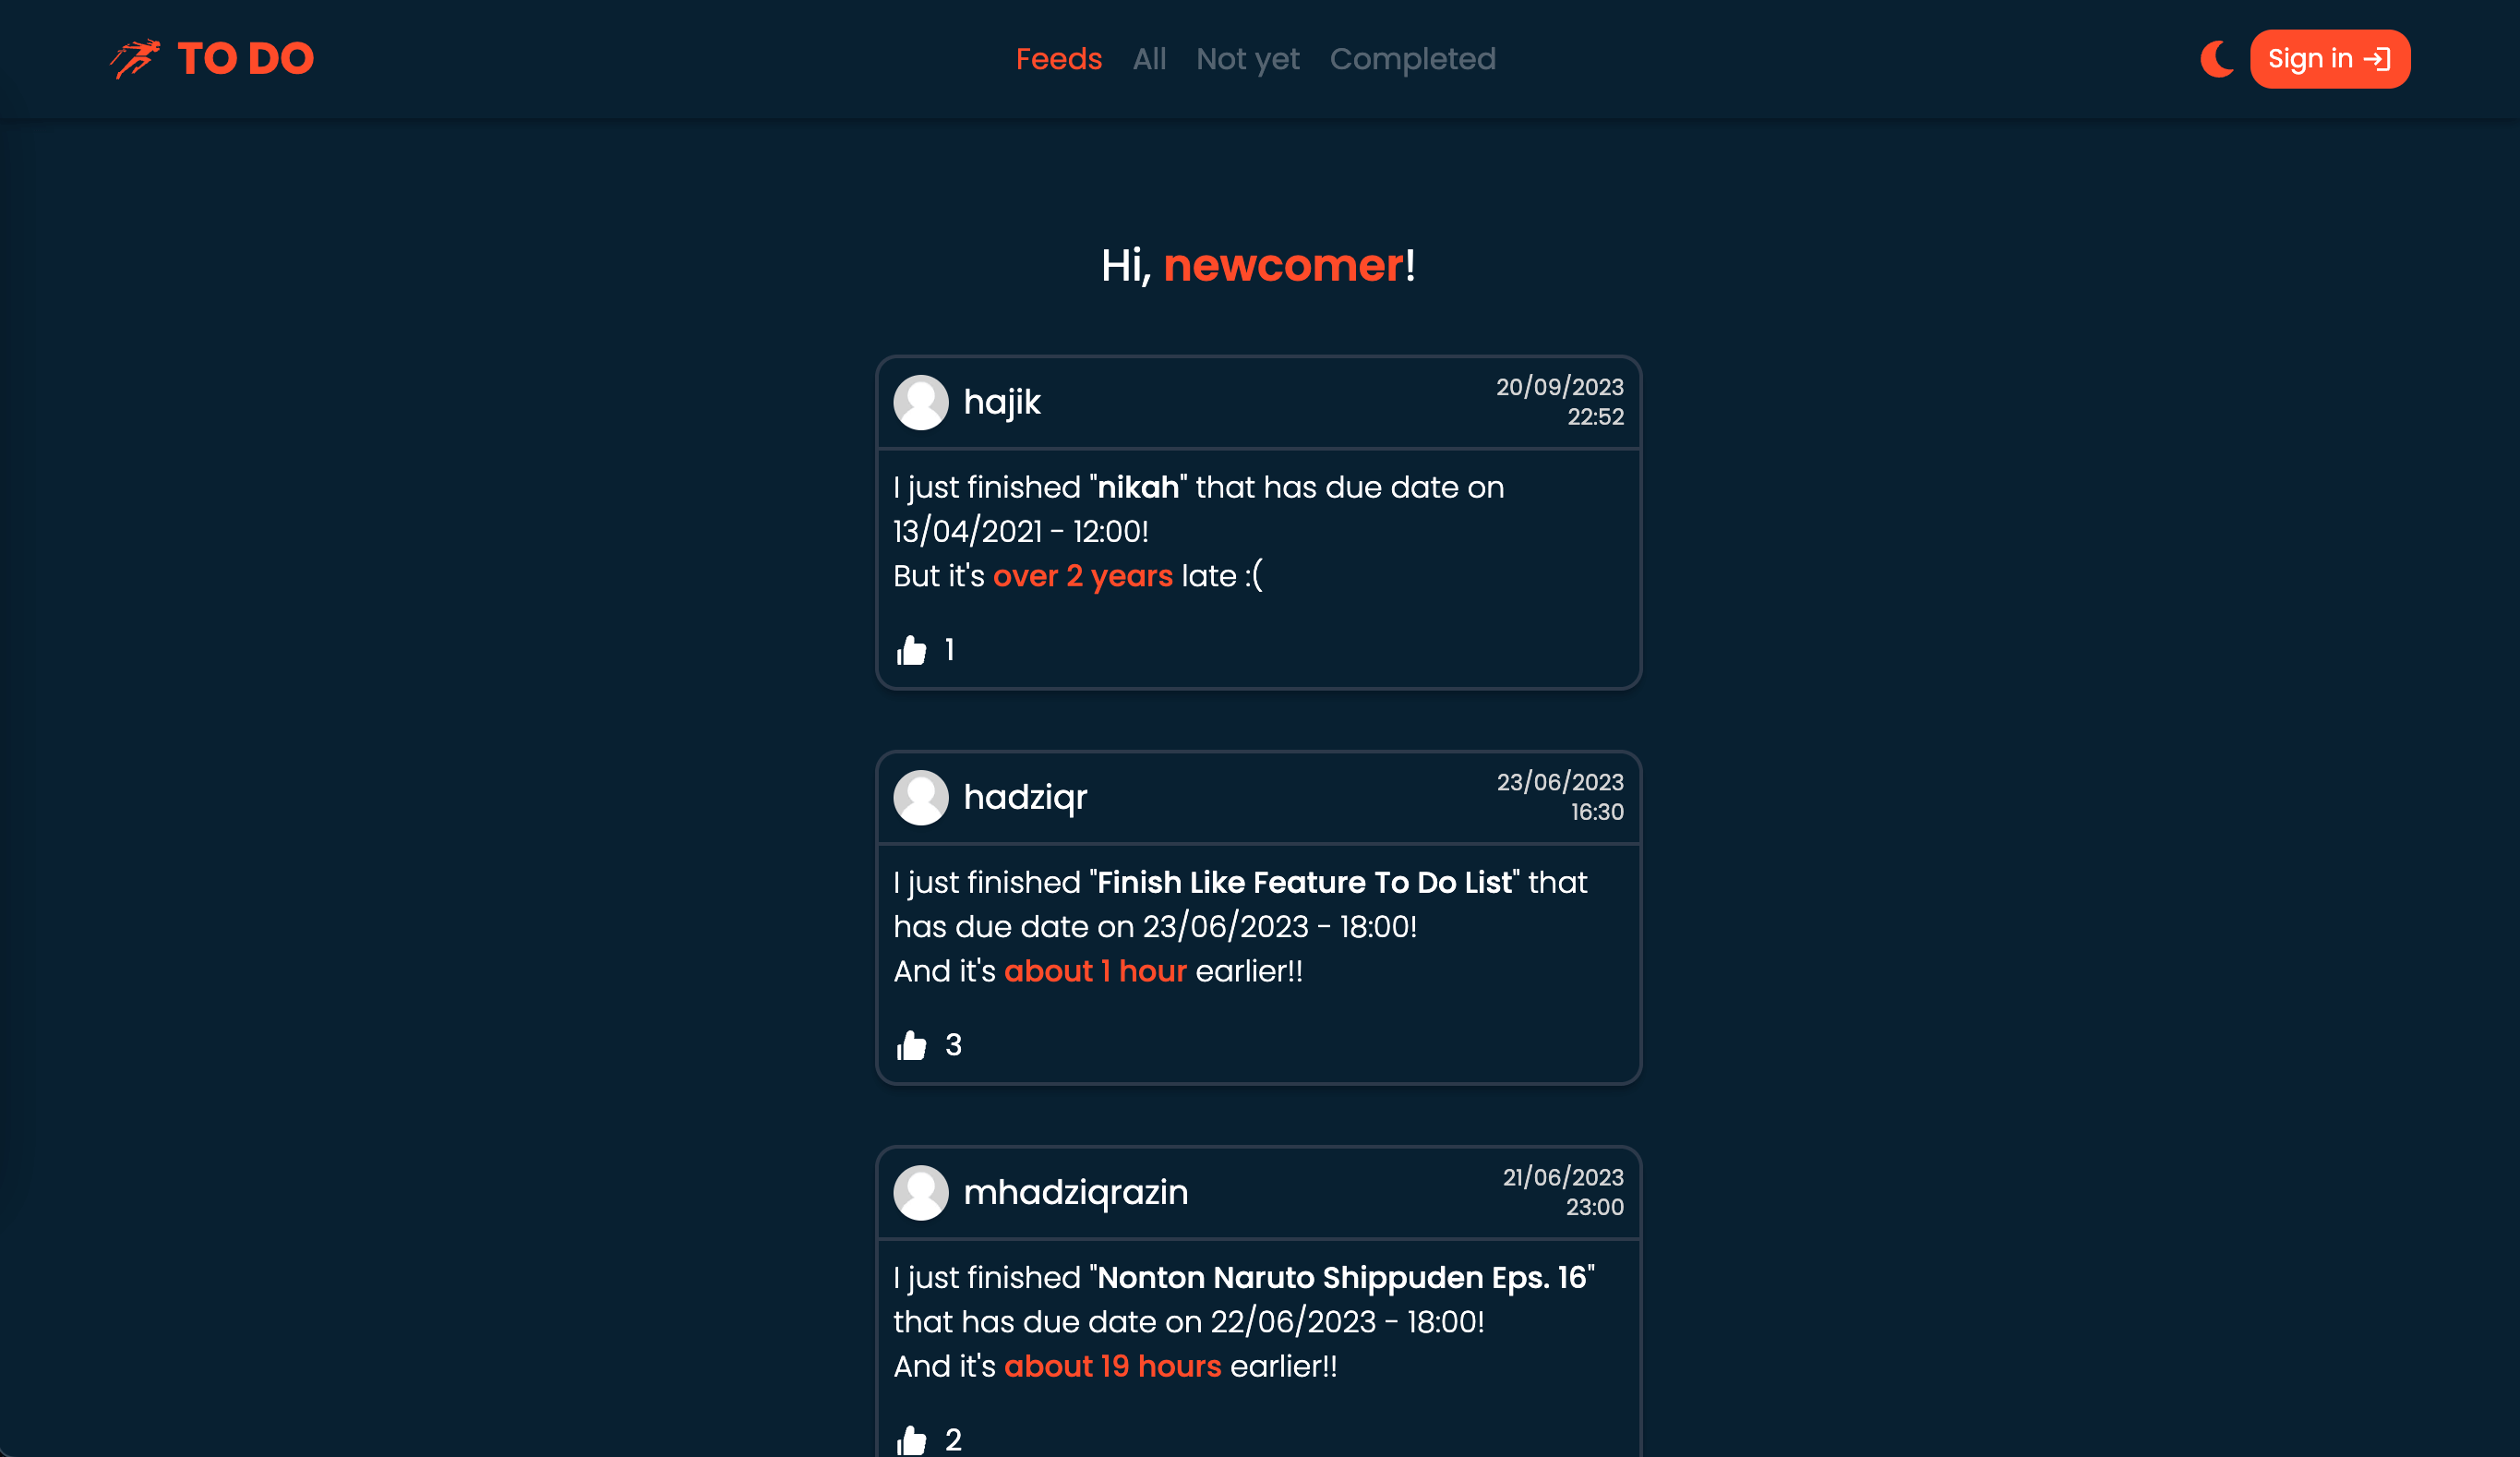
Task: Click the 20/09/2023 timestamp on hajik's post
Action: point(1559,387)
